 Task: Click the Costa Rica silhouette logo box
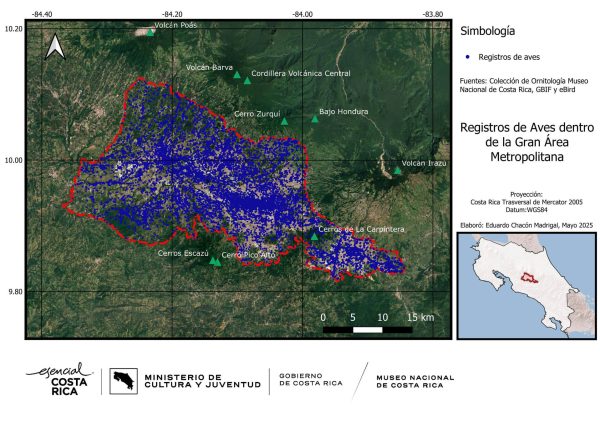point(123,381)
